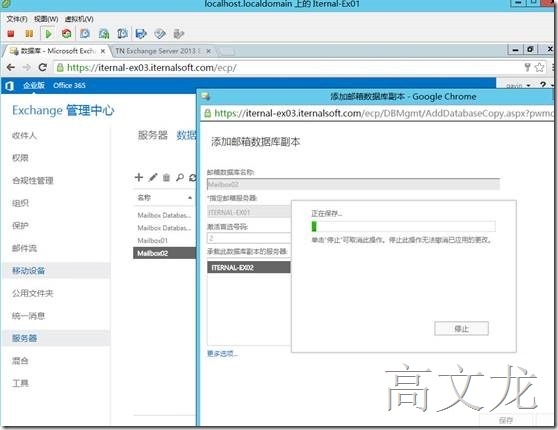Go to 收件人 in the left navigation
The image size is (558, 430).
tap(24, 136)
